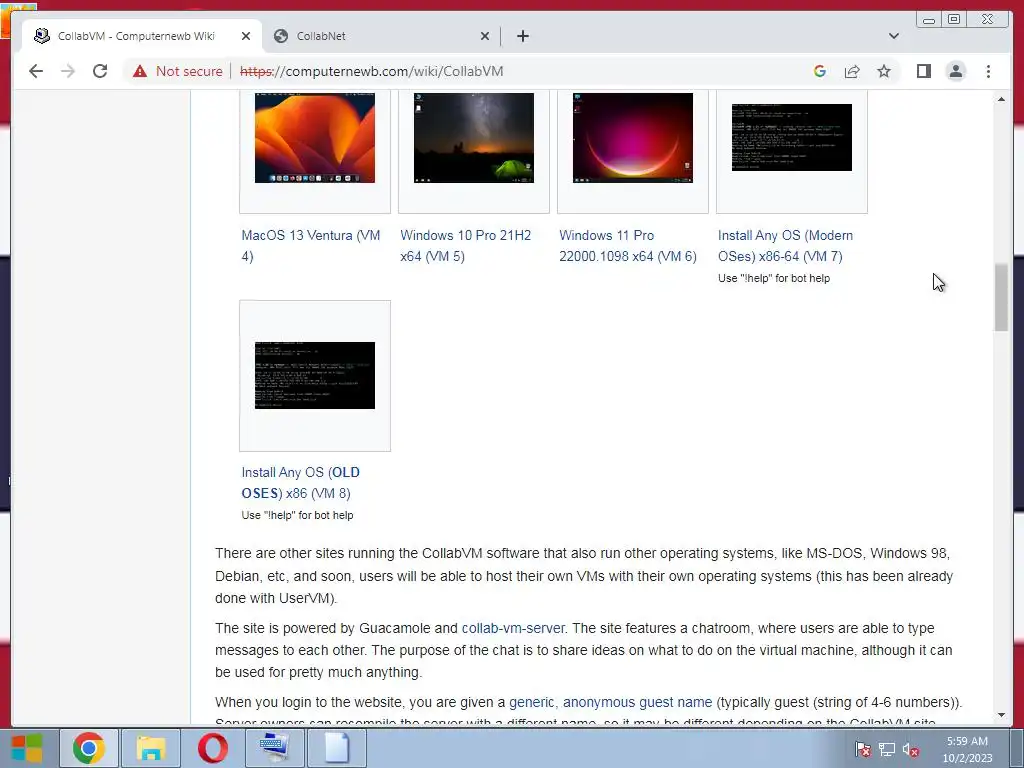This screenshot has height=768, width=1024.
Task: Close the CollabVM wiki tab
Action: (246, 36)
